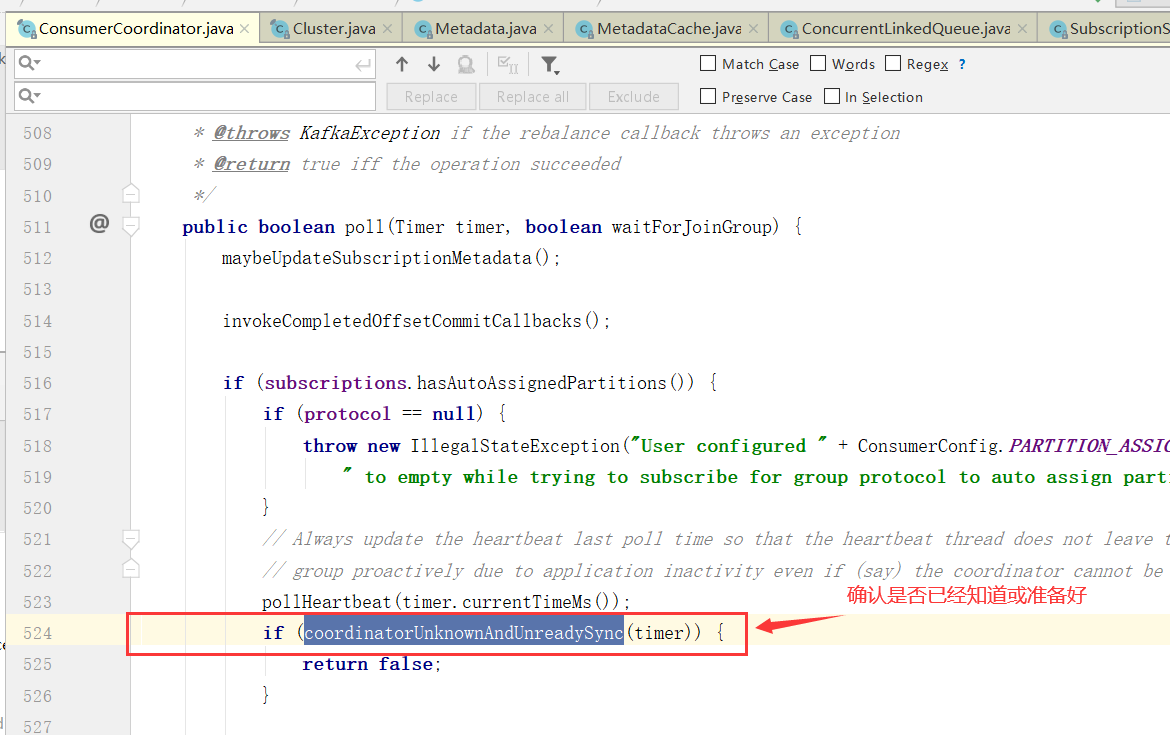Enable the Regex checkbox
1170x735 pixels.
(x=892, y=63)
